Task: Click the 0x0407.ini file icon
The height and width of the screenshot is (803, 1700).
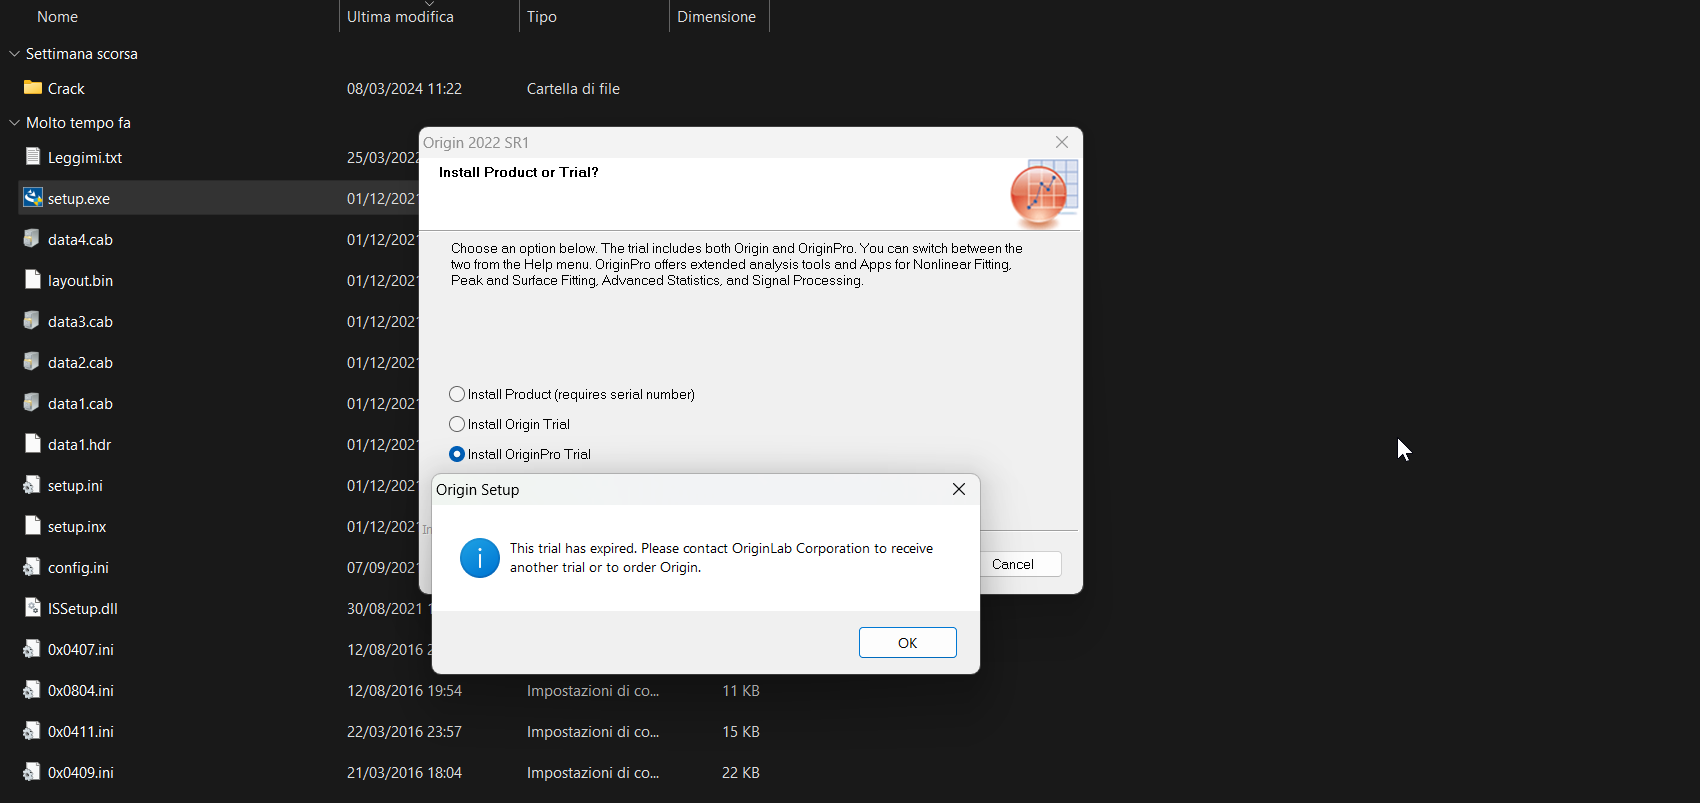Action: (33, 649)
